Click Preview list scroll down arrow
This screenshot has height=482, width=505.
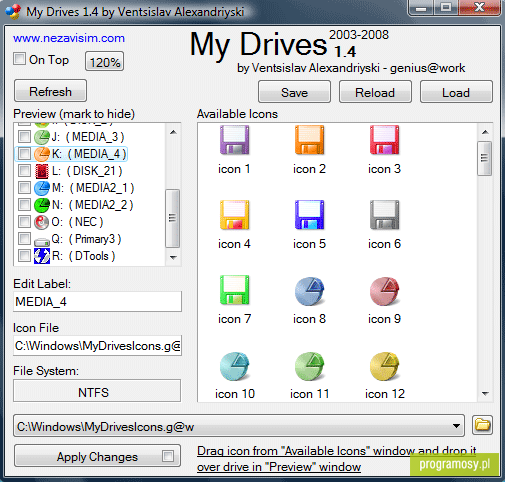pos(173,257)
